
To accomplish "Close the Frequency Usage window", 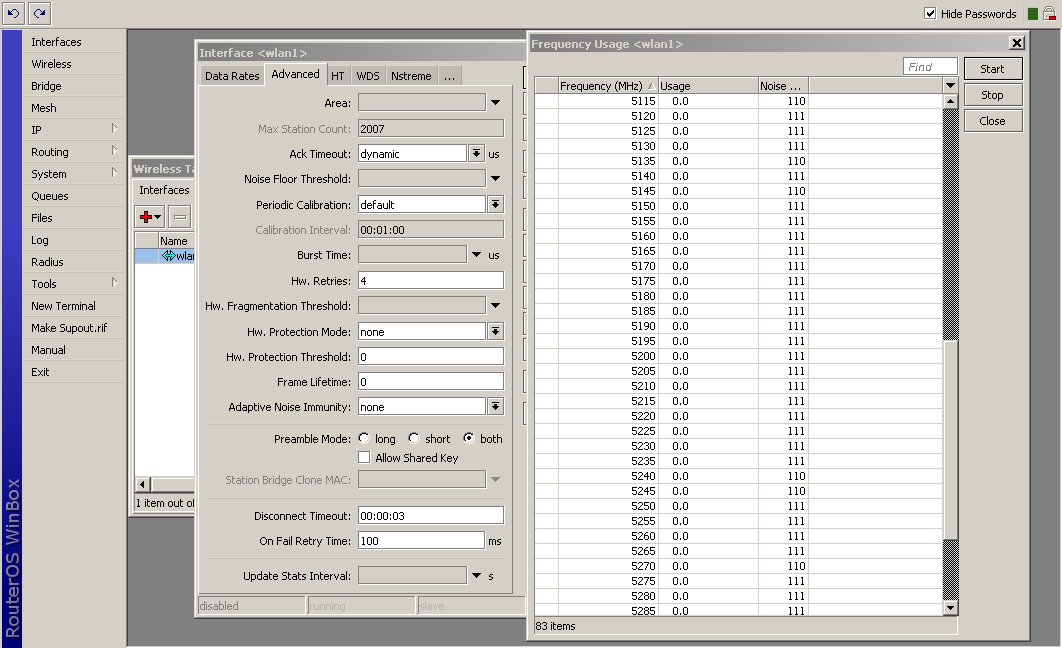I will click(x=1016, y=44).
